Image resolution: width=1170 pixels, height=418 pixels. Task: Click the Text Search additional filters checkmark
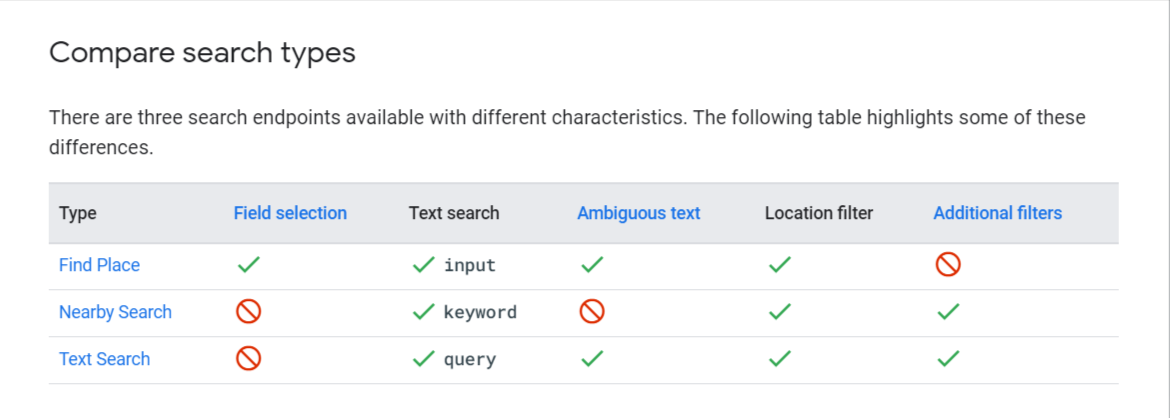(948, 359)
